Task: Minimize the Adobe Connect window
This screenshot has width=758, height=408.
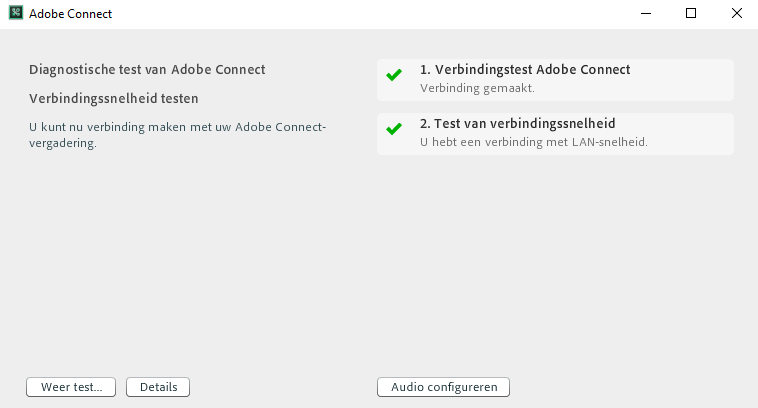Action: [645, 14]
